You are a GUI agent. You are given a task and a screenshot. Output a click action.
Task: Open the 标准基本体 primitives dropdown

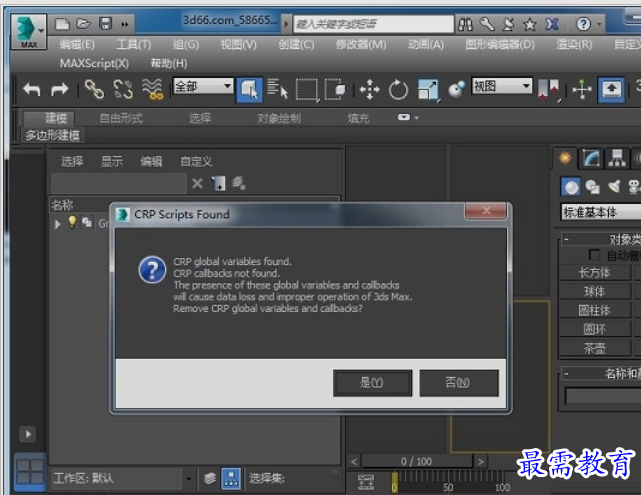pyautogui.click(x=601, y=212)
